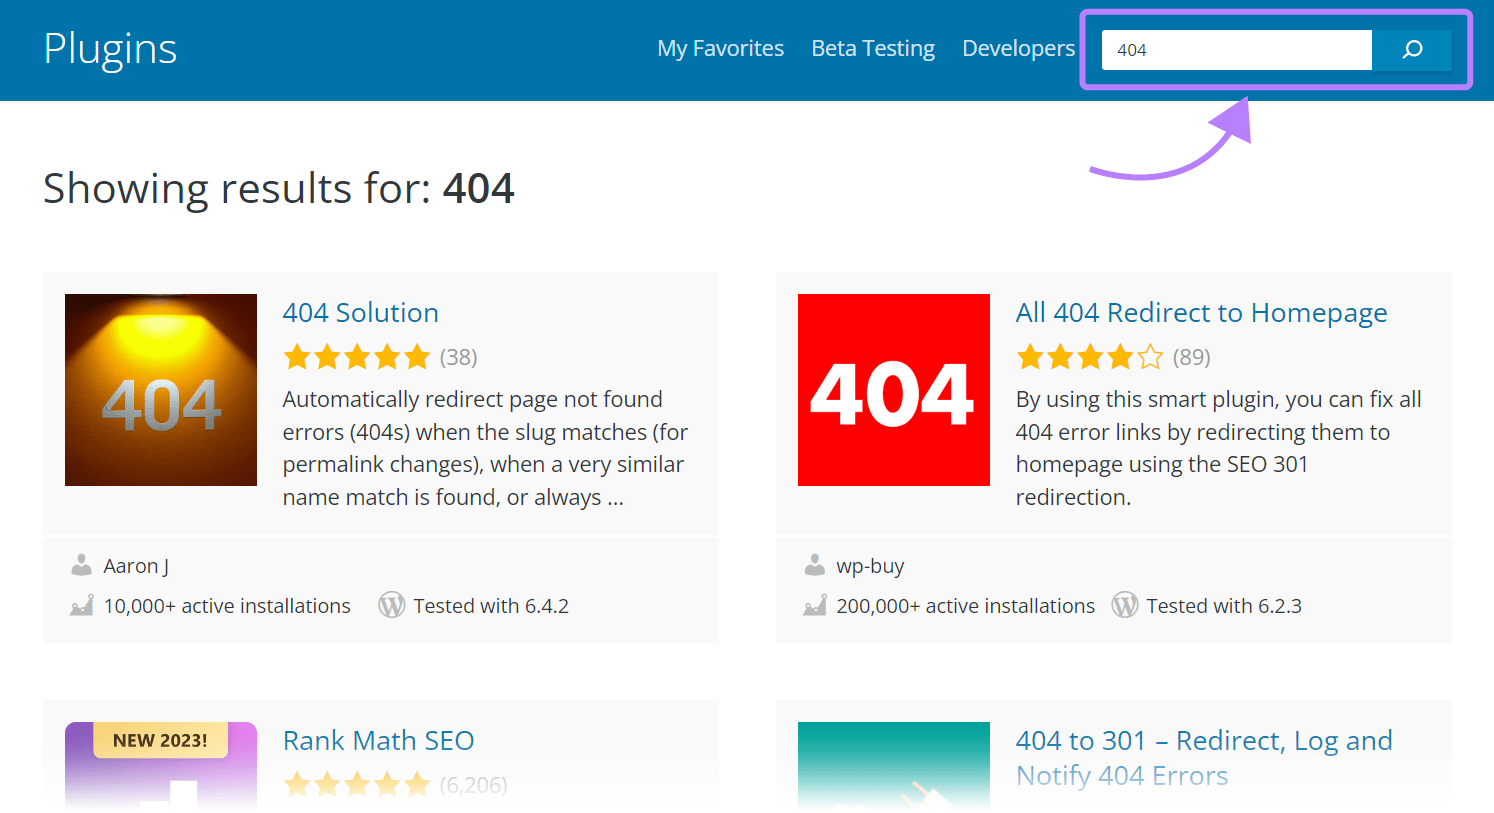Click the WordPress logo beside "Tested with 6.4.2"
This screenshot has width=1494, height=813.
coord(391,604)
